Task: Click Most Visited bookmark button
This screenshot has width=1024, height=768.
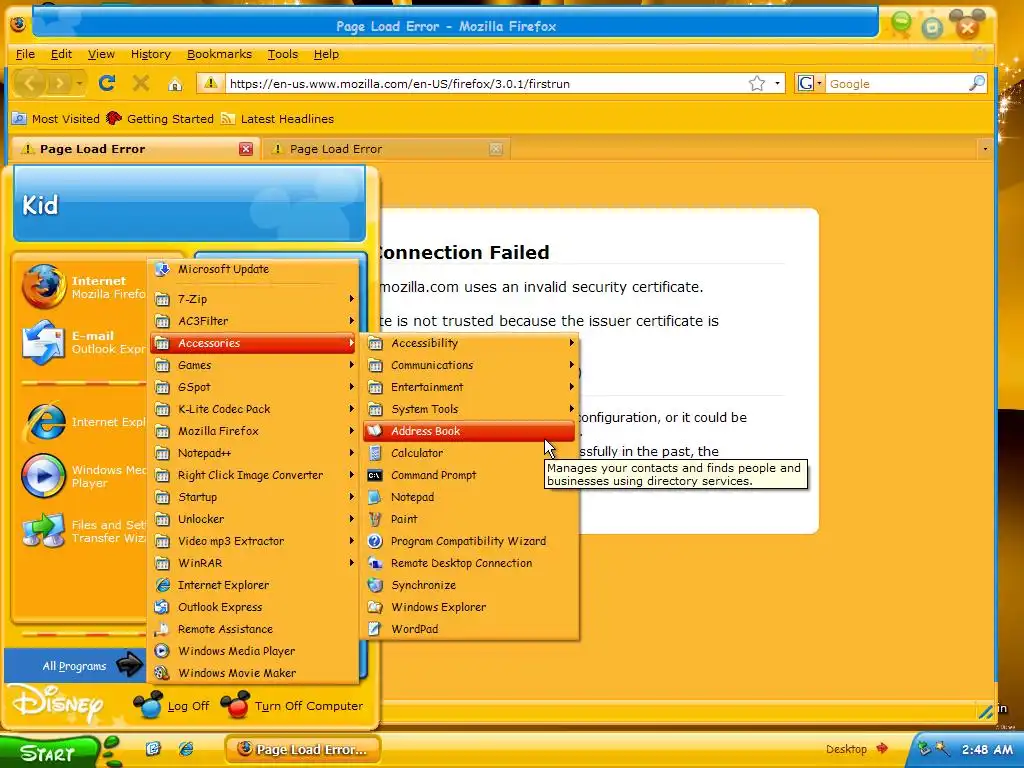Action: 56,119
